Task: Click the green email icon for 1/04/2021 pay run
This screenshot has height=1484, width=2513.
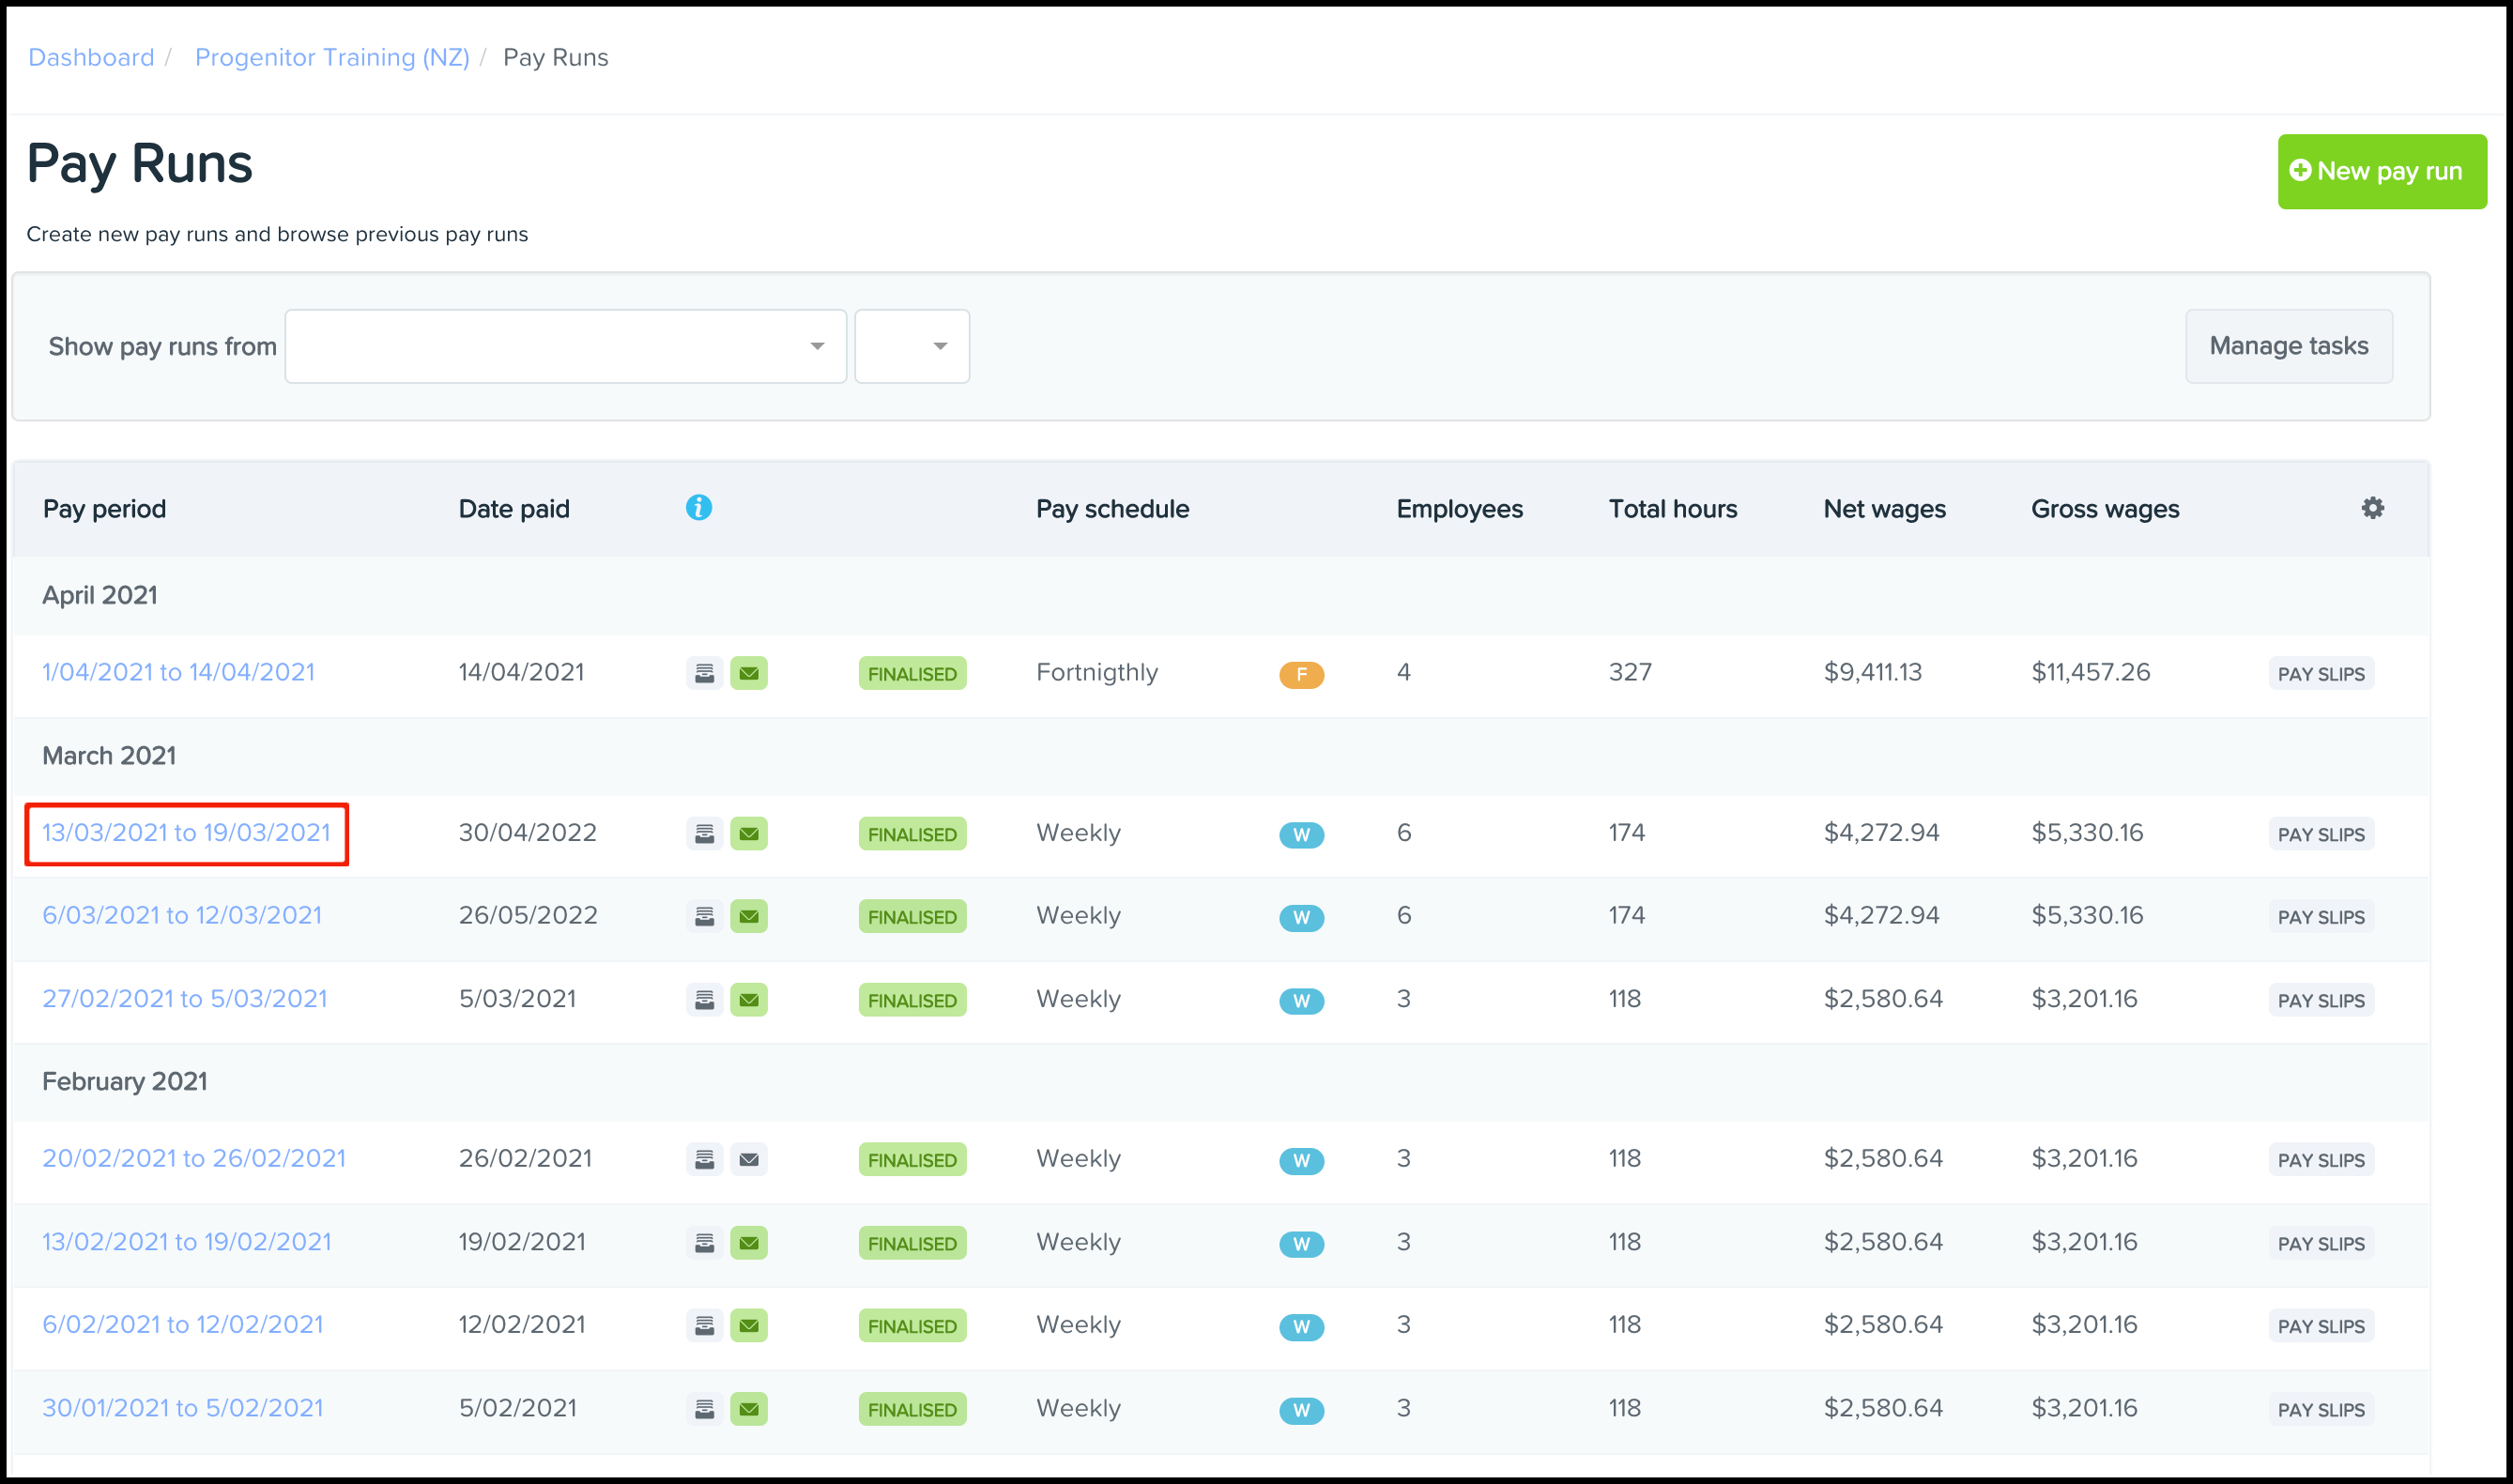Action: 748,673
